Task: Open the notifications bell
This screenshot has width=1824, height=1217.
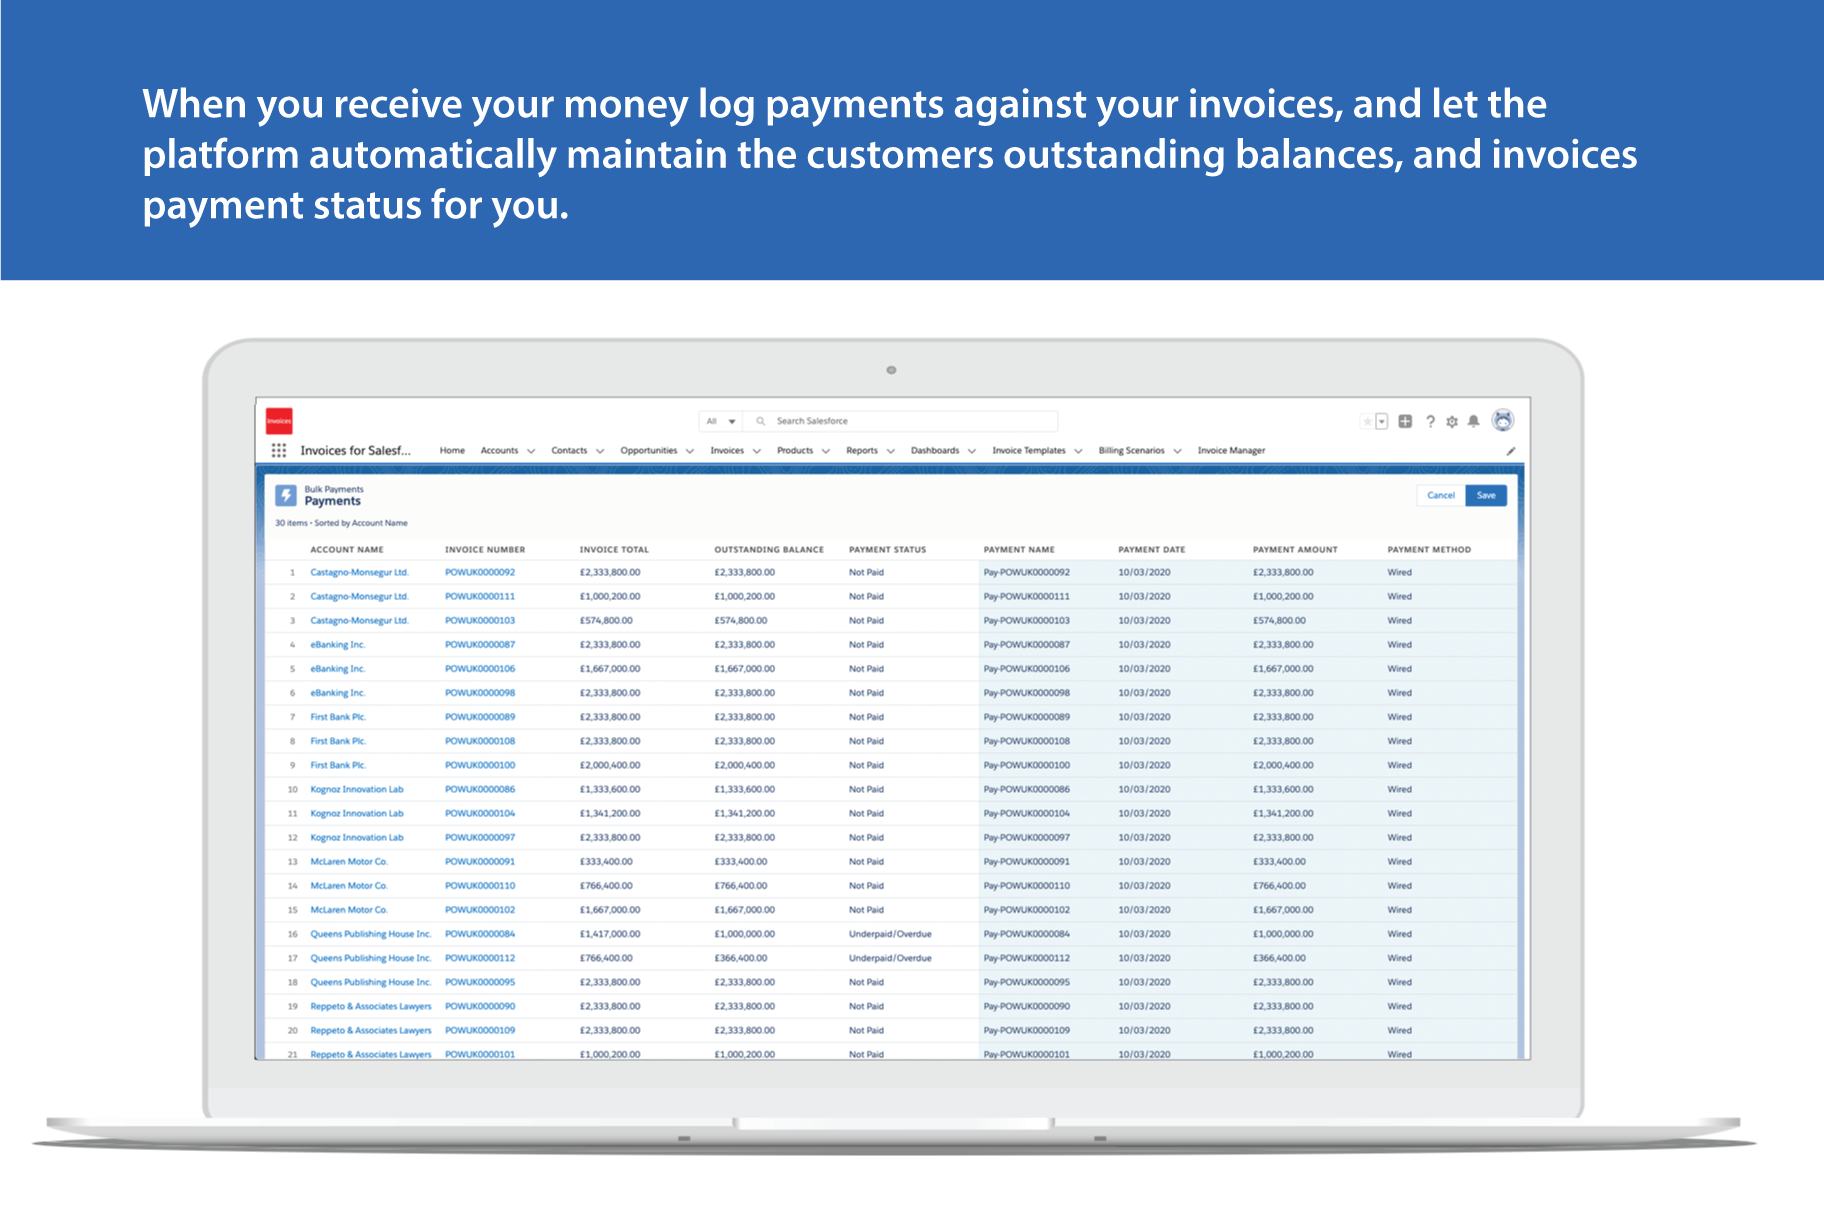Action: tap(1473, 421)
